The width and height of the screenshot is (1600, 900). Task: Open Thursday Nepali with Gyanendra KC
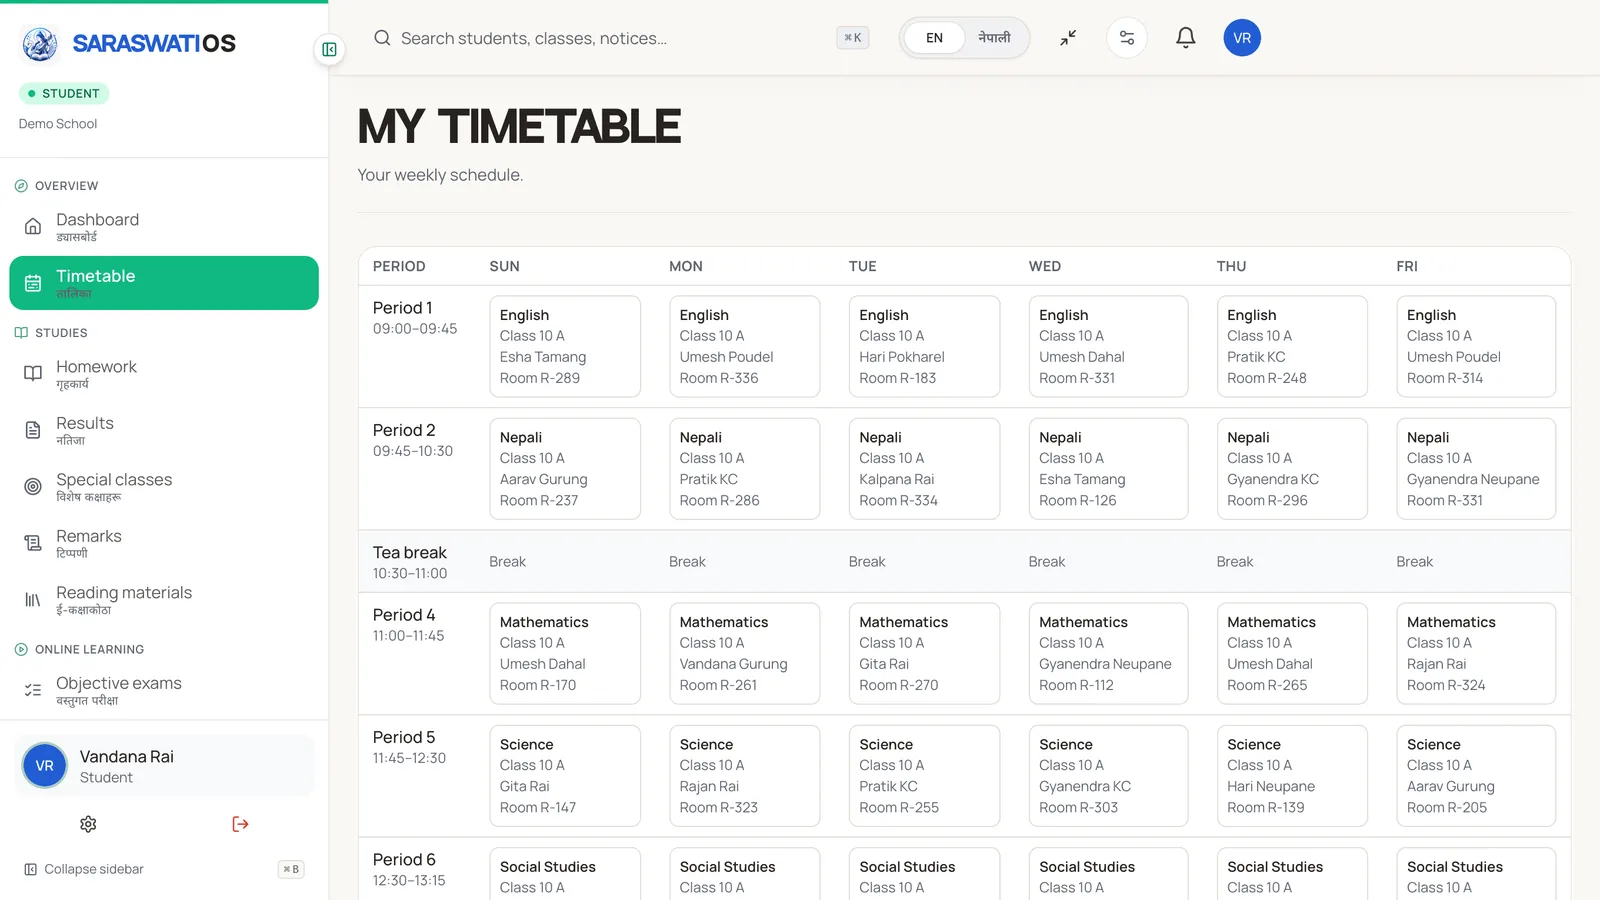1292,468
